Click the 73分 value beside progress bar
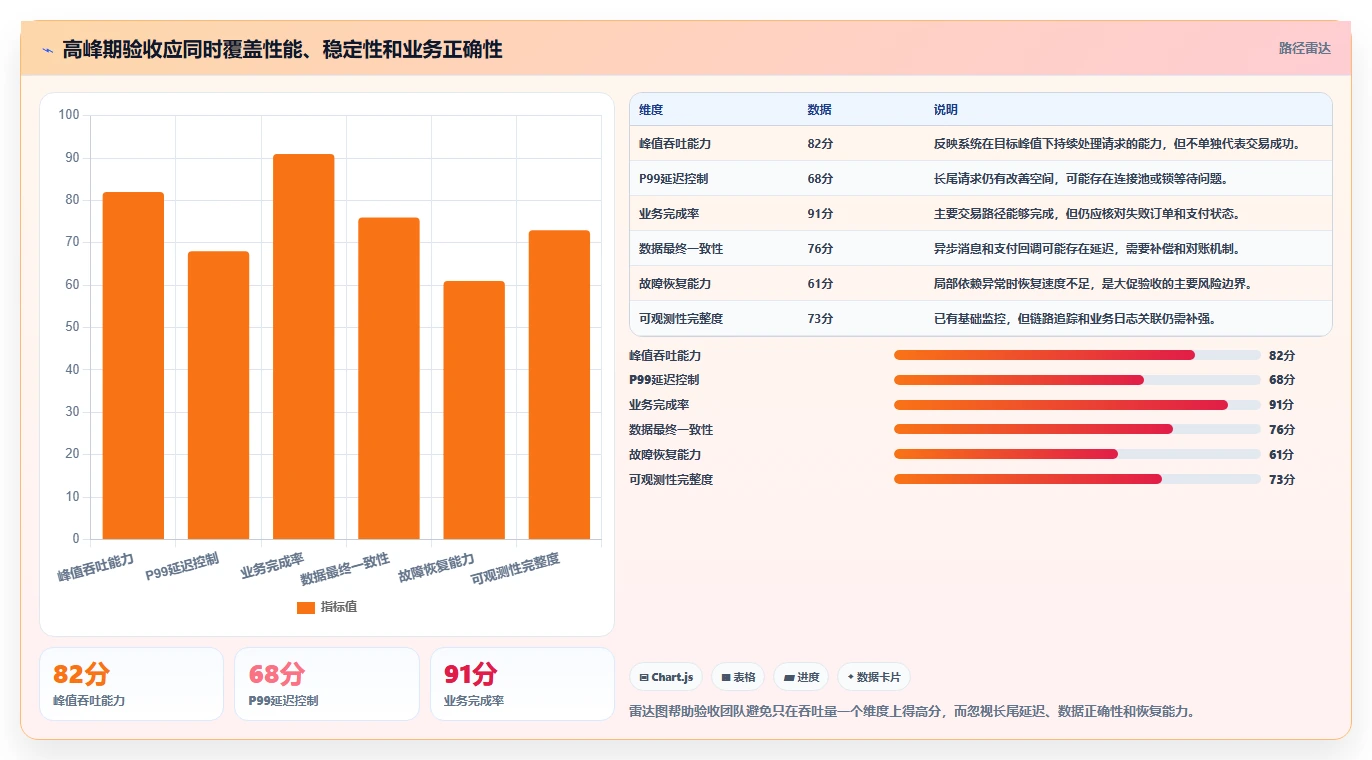Screen dimensions: 1372x760 click(1282, 479)
